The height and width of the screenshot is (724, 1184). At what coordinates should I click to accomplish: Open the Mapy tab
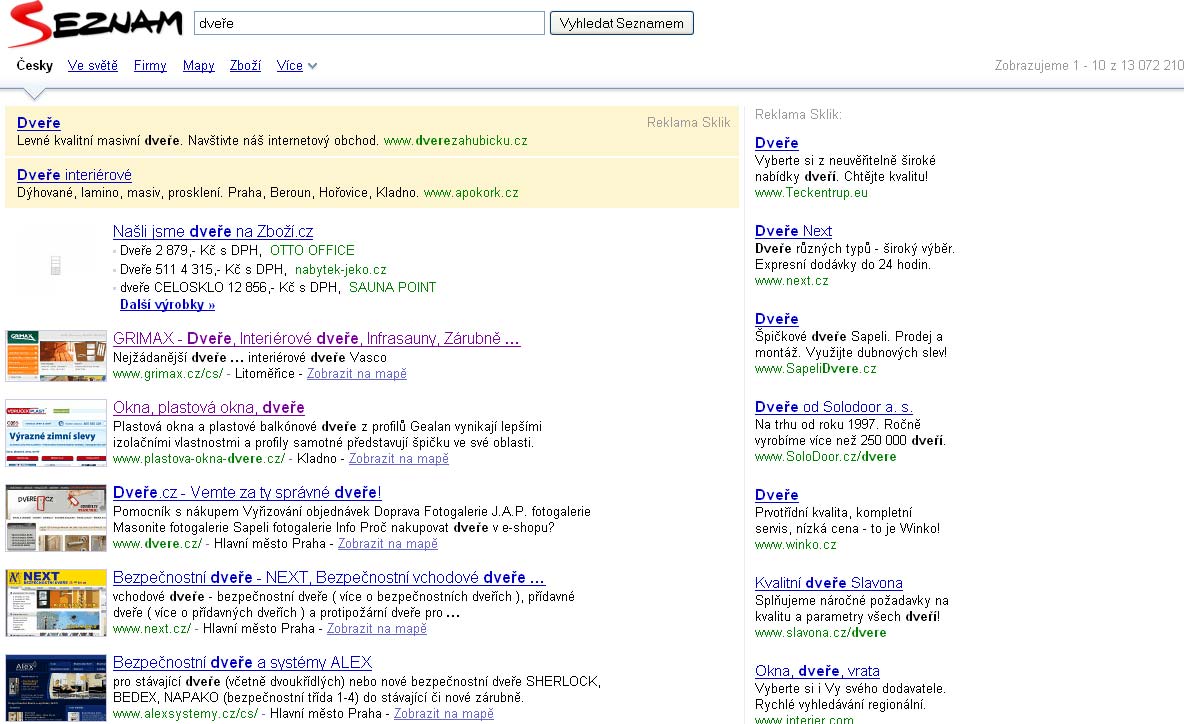pos(199,66)
